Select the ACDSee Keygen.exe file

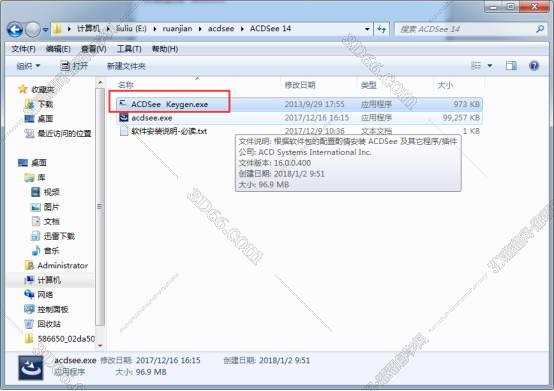click(x=299, y=104)
